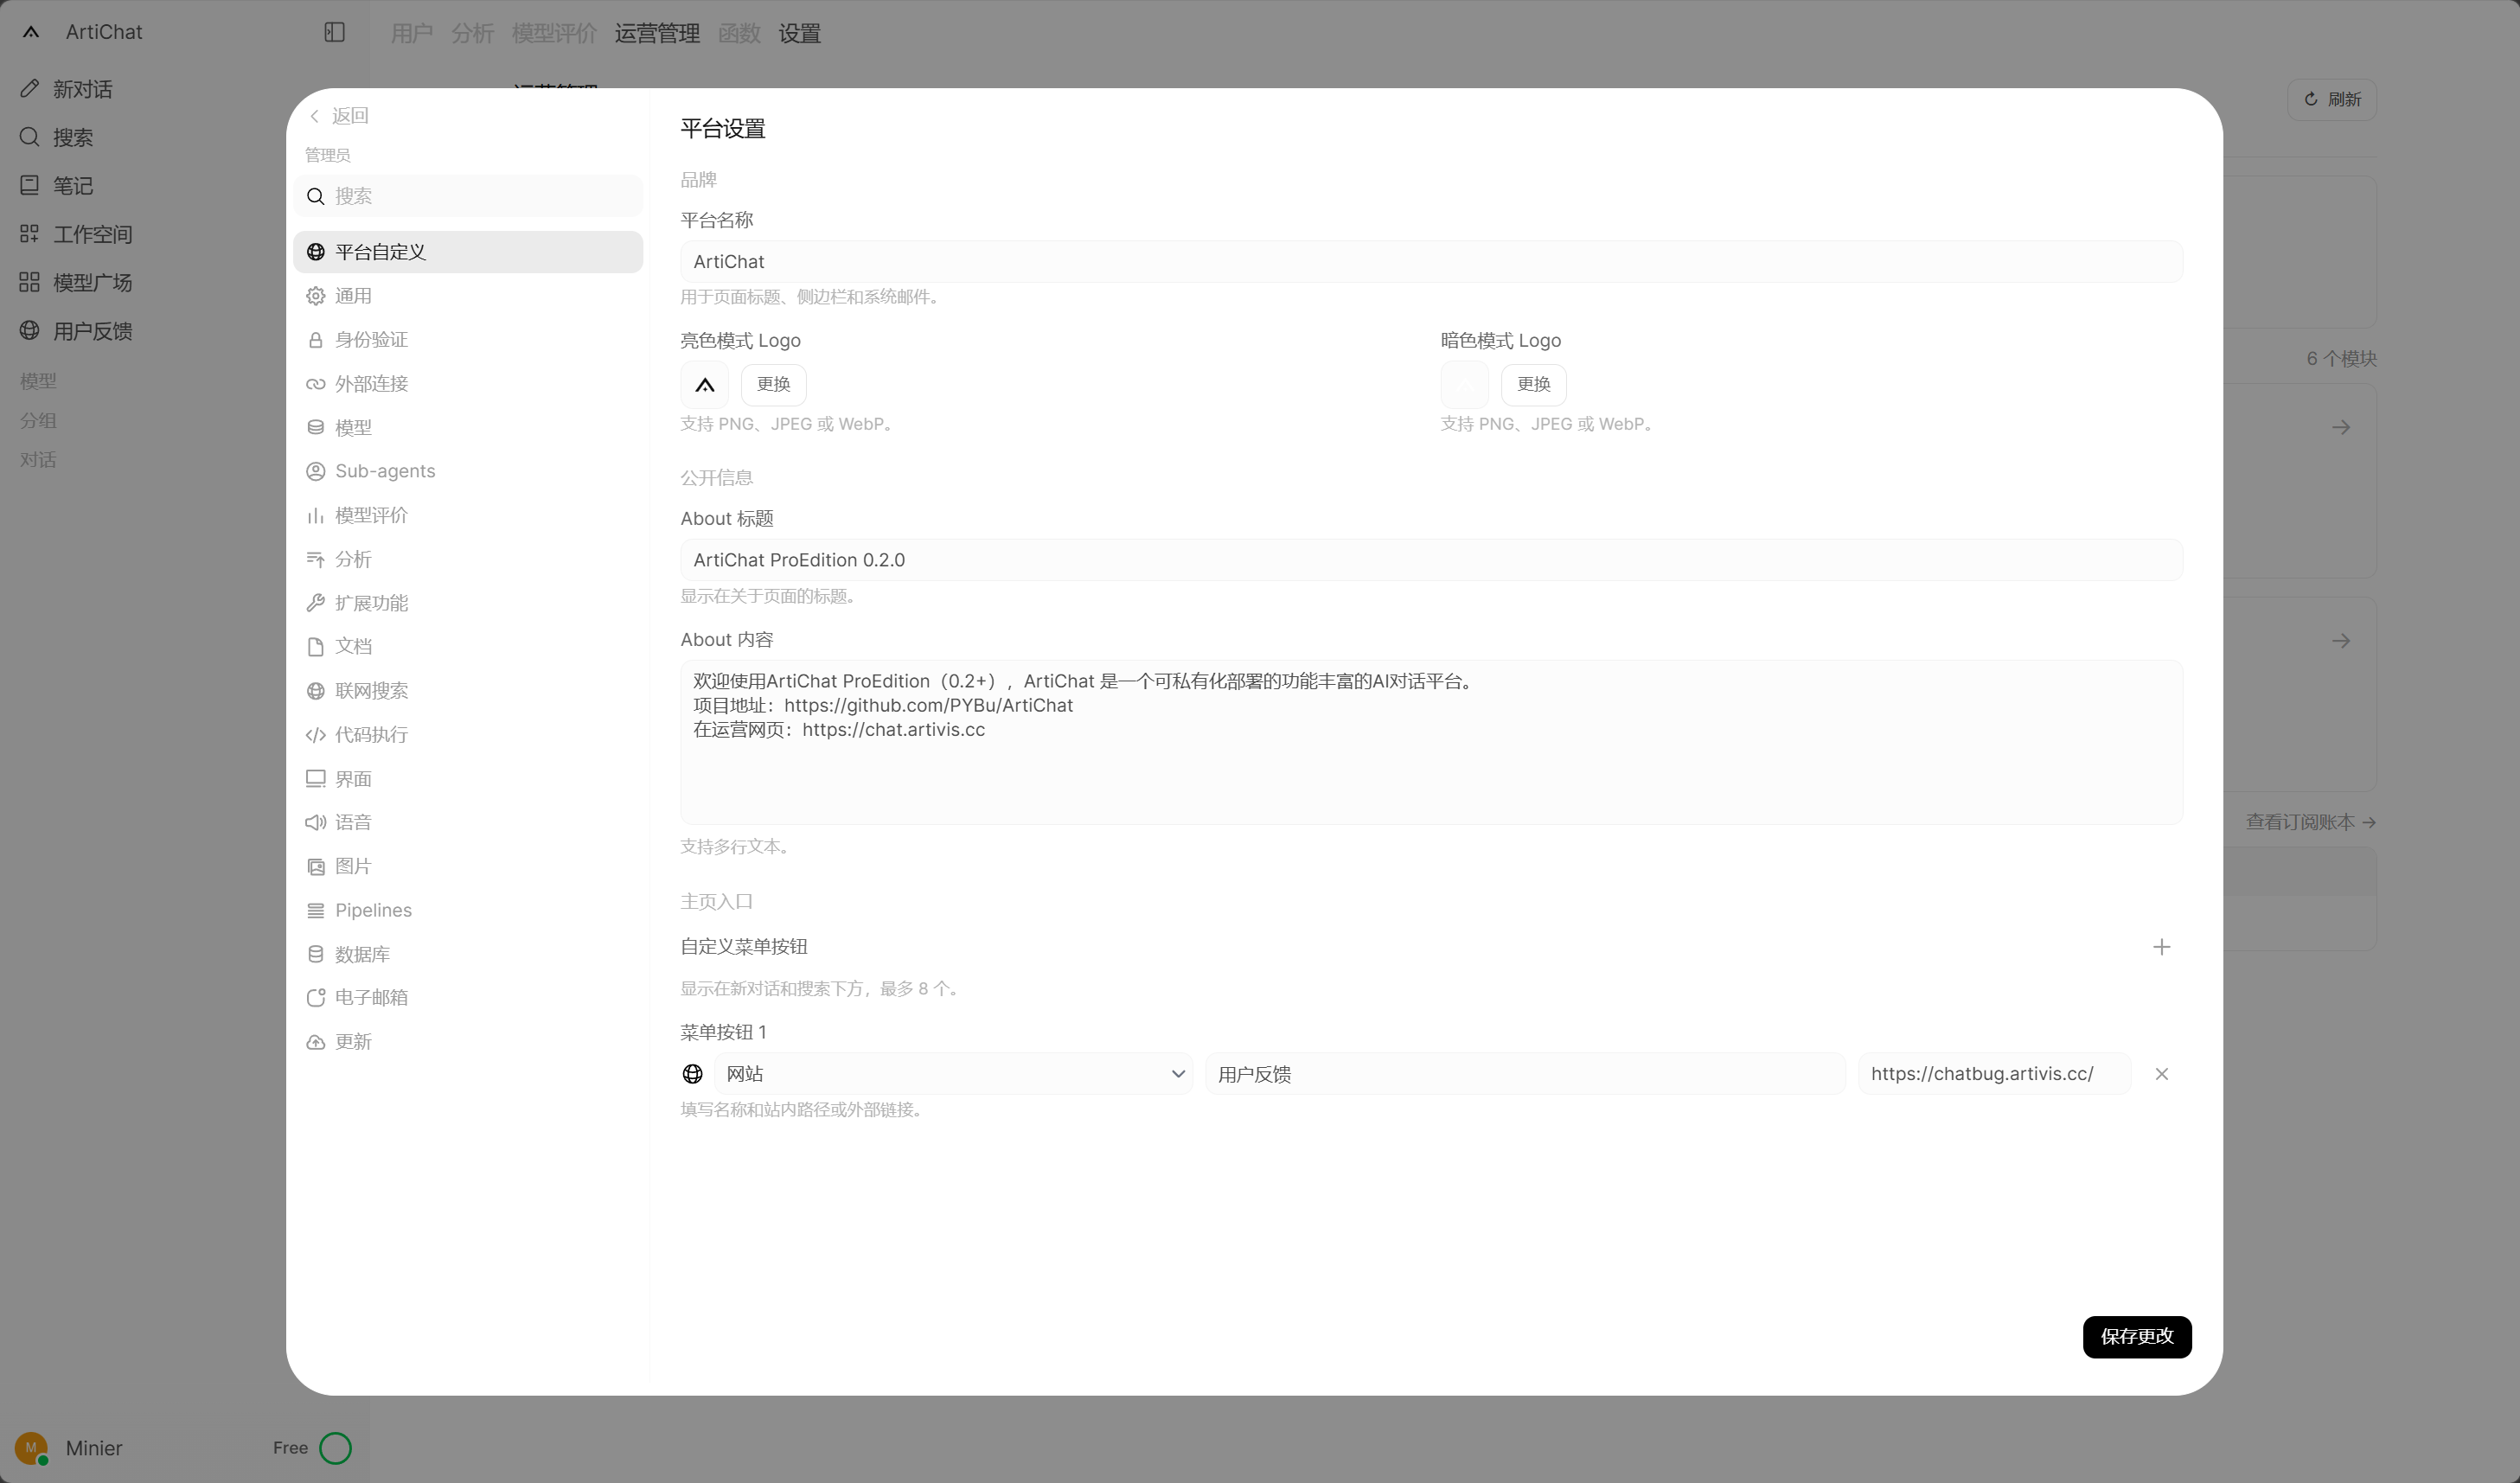The image size is (2520, 1483).
Task: Open 搜索 in the main sidebar
Action: click(x=56, y=137)
